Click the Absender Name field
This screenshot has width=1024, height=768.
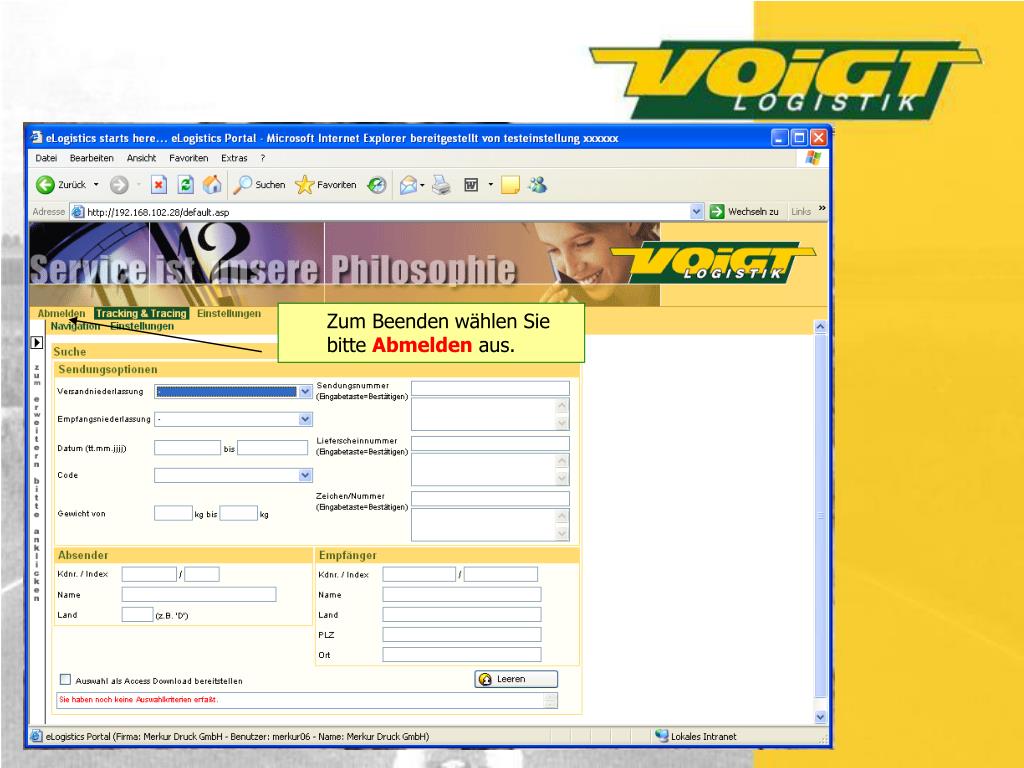coord(199,594)
